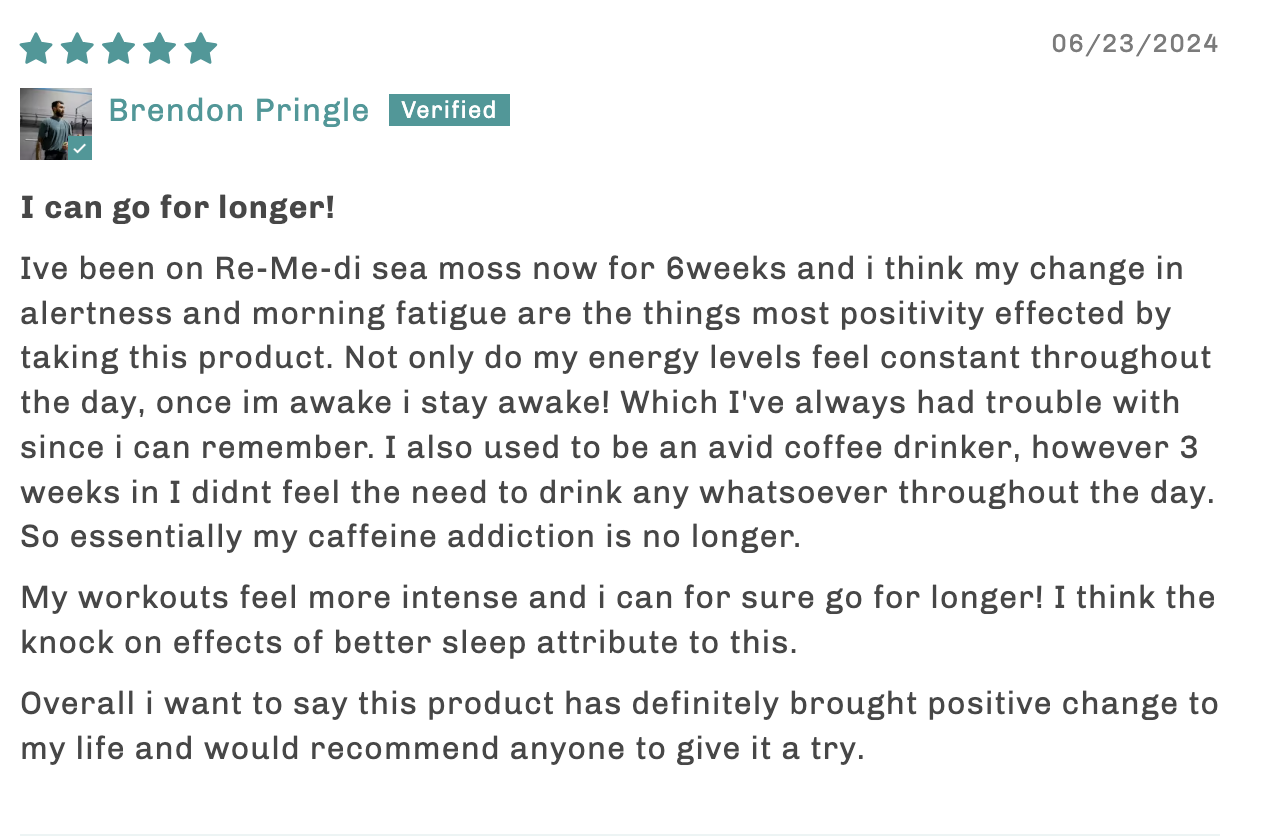Viewport: 1286px width, 840px height.
Task: Click the review title "I can go for longer!"
Action: [x=177, y=208]
